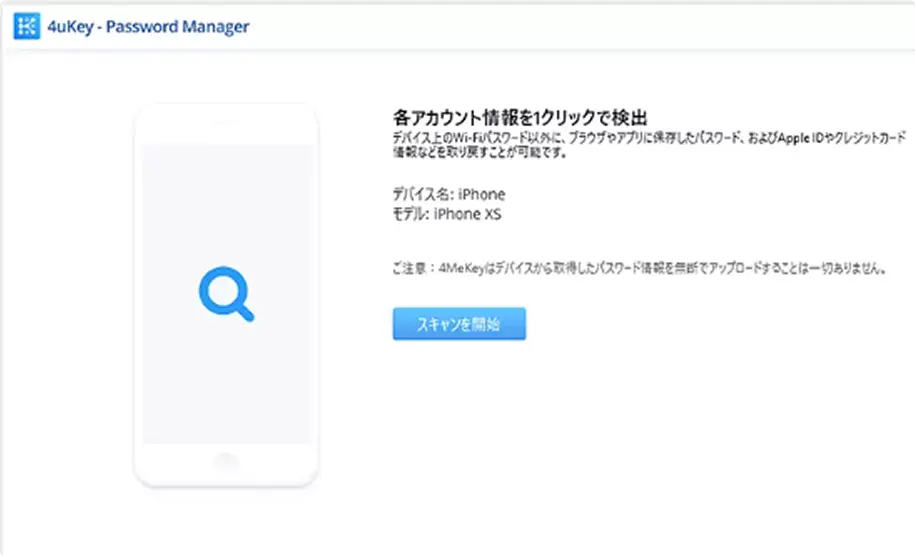The height and width of the screenshot is (557, 916).
Task: Click the デバイス名: iPhone text
Action: tap(449, 194)
